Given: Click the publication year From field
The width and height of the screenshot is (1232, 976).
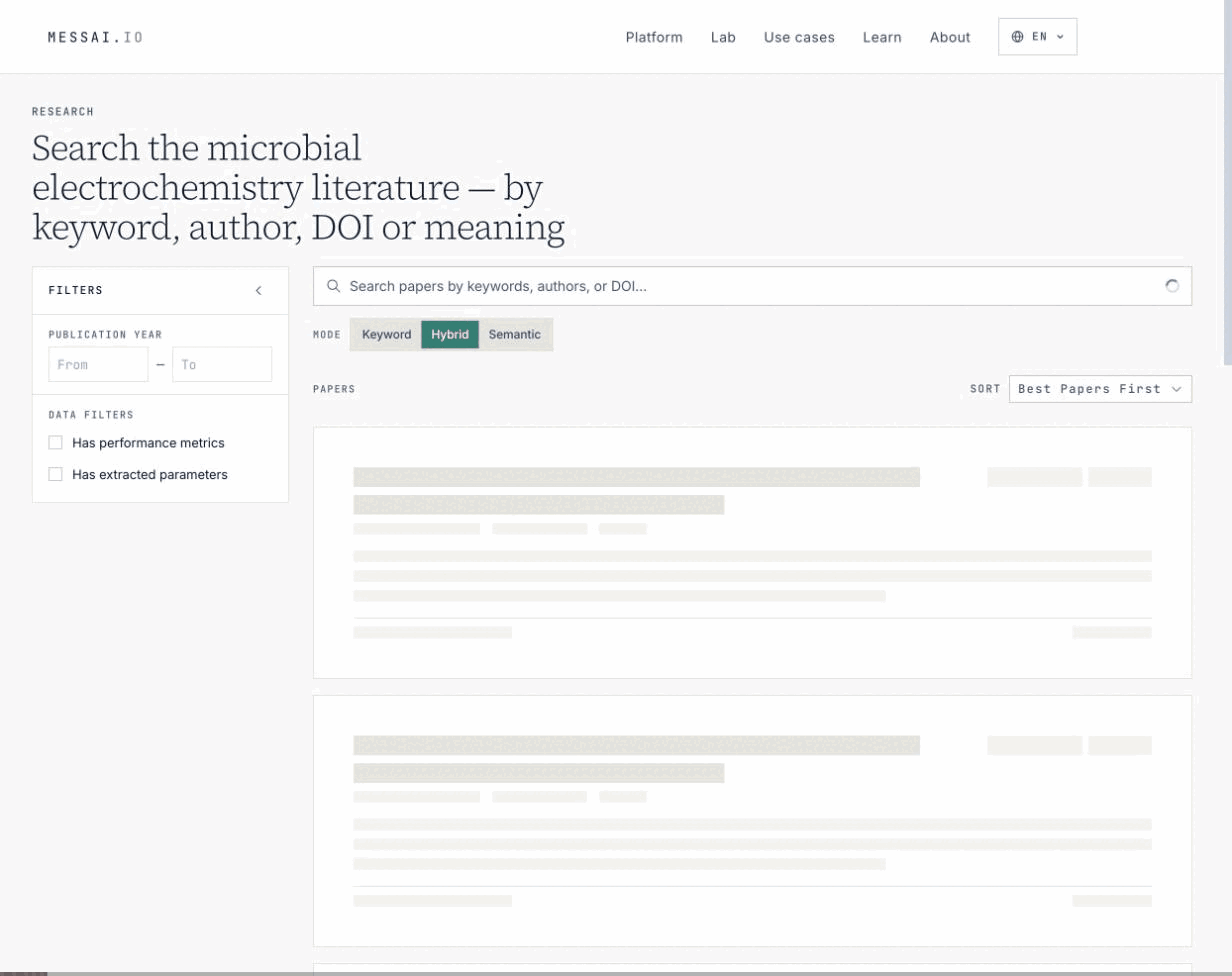Looking at the screenshot, I should coord(98,364).
